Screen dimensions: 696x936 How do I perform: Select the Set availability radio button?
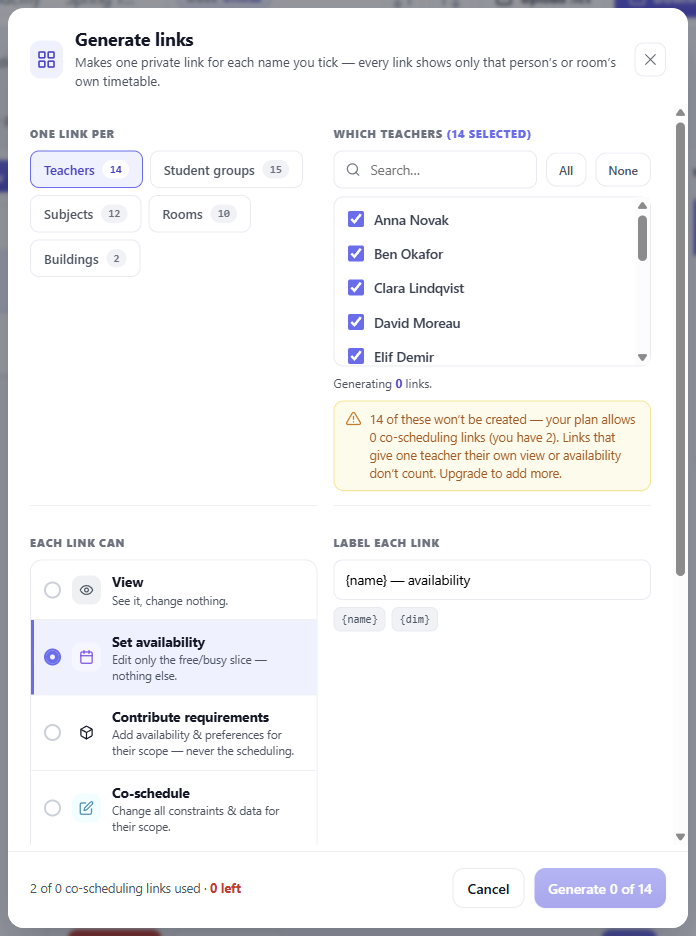coord(53,657)
